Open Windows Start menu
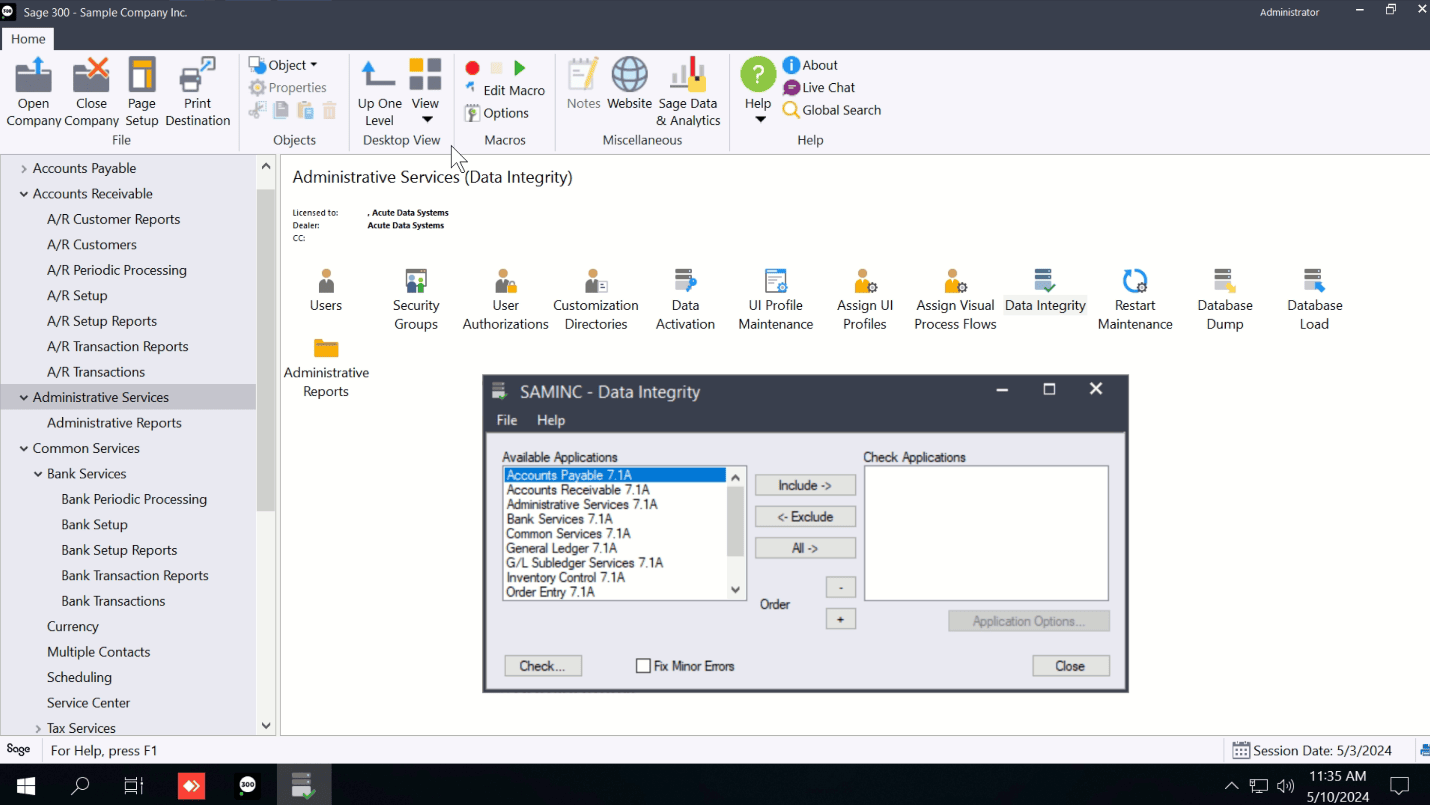1430x805 pixels. tap(26, 786)
